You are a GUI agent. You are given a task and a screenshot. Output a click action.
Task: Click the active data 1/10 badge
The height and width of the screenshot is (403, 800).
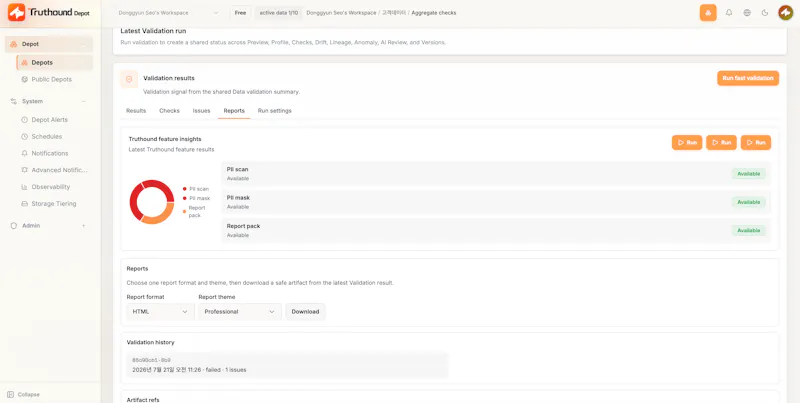click(279, 13)
